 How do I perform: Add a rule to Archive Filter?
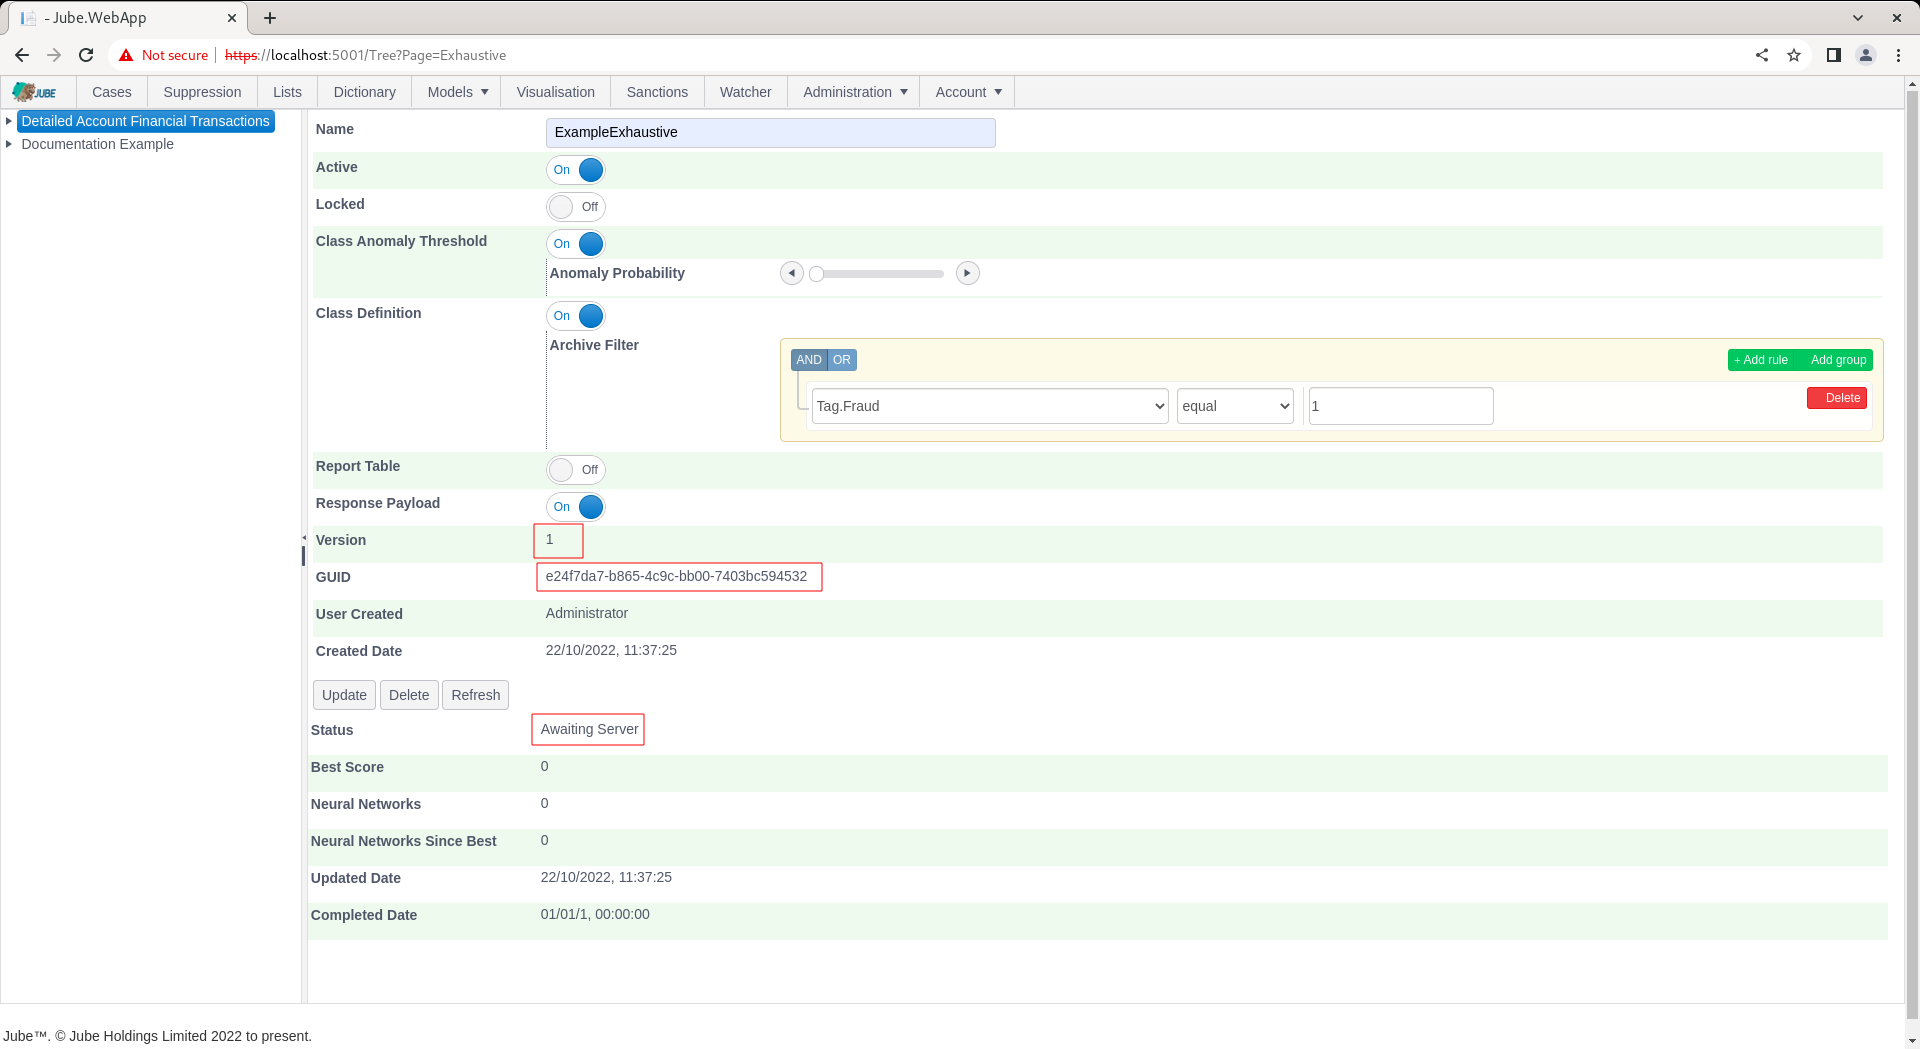click(x=1761, y=360)
